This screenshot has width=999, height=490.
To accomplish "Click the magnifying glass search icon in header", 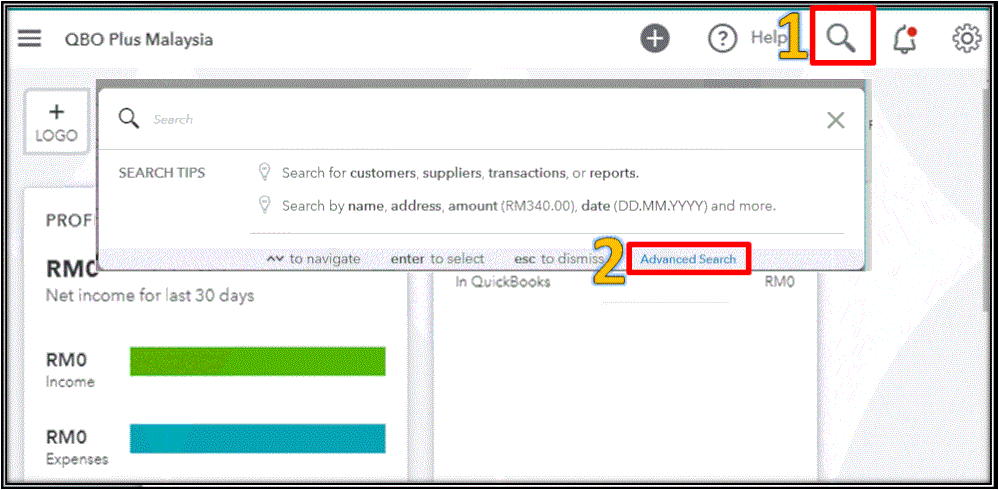I will (x=842, y=40).
